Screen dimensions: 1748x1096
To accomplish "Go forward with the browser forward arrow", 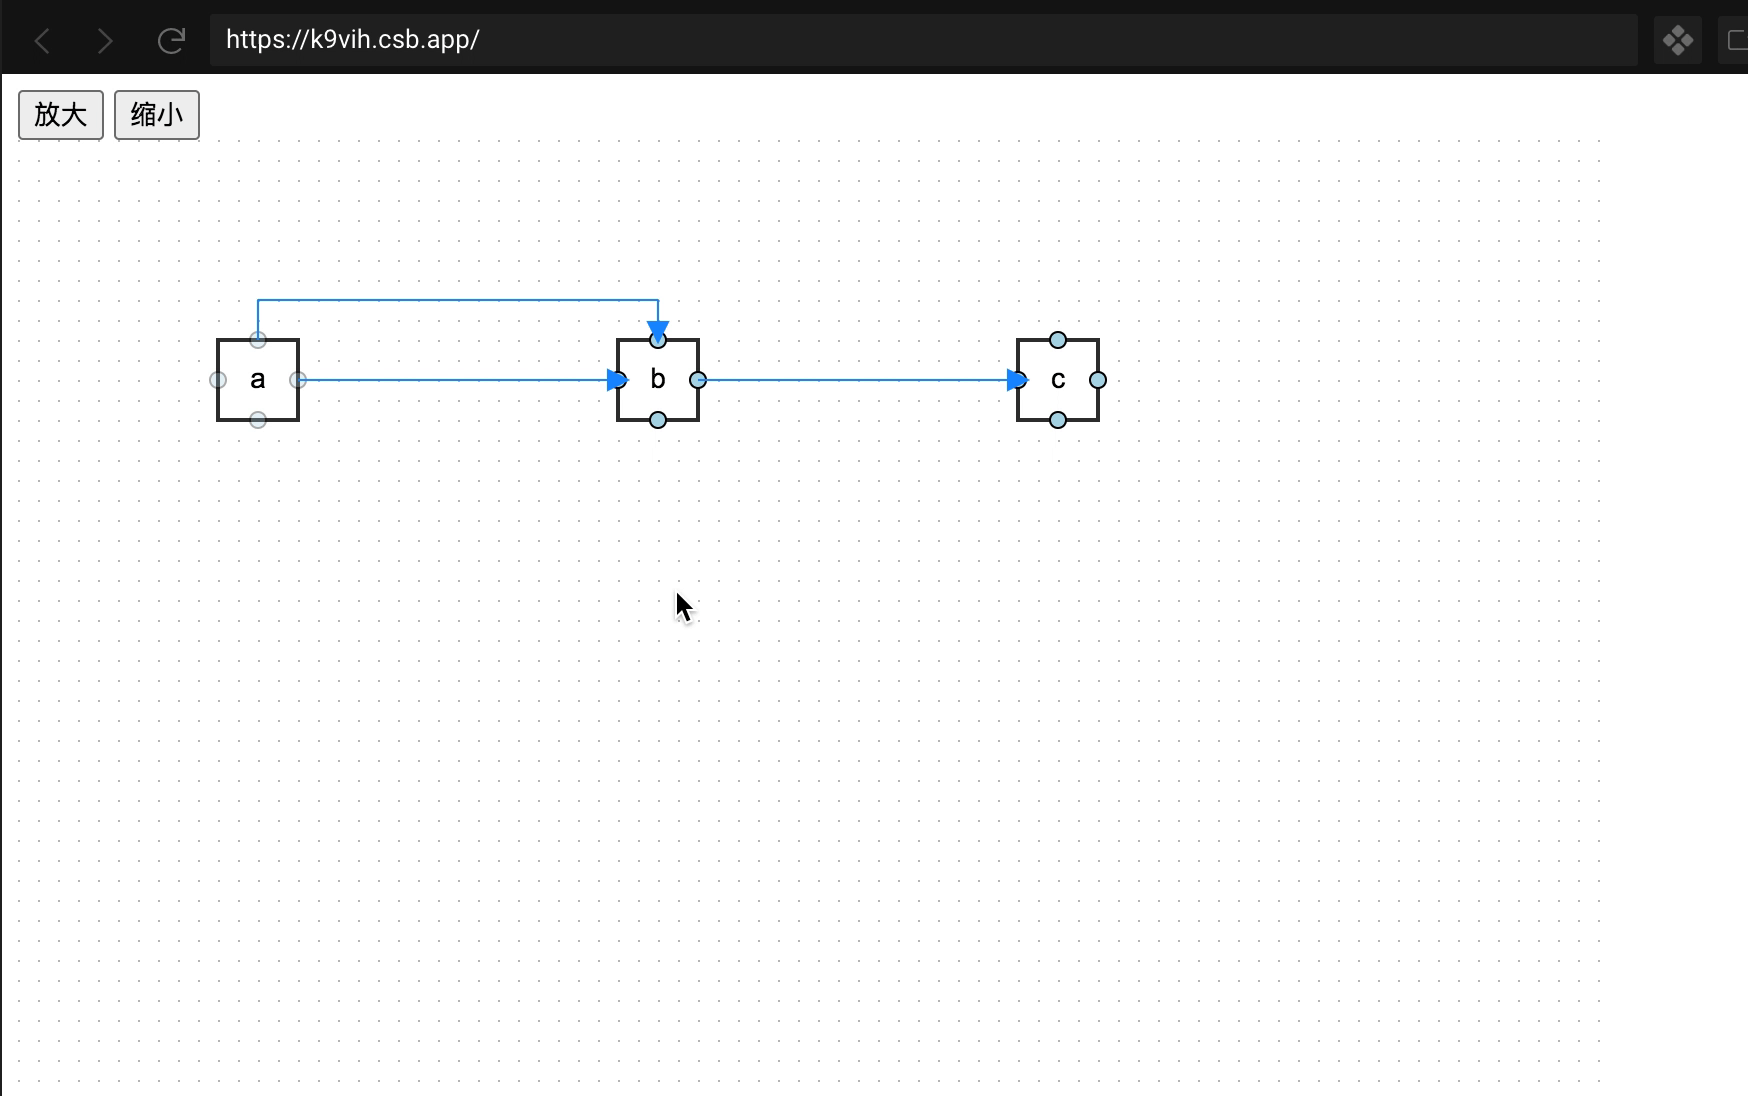I will coord(105,40).
